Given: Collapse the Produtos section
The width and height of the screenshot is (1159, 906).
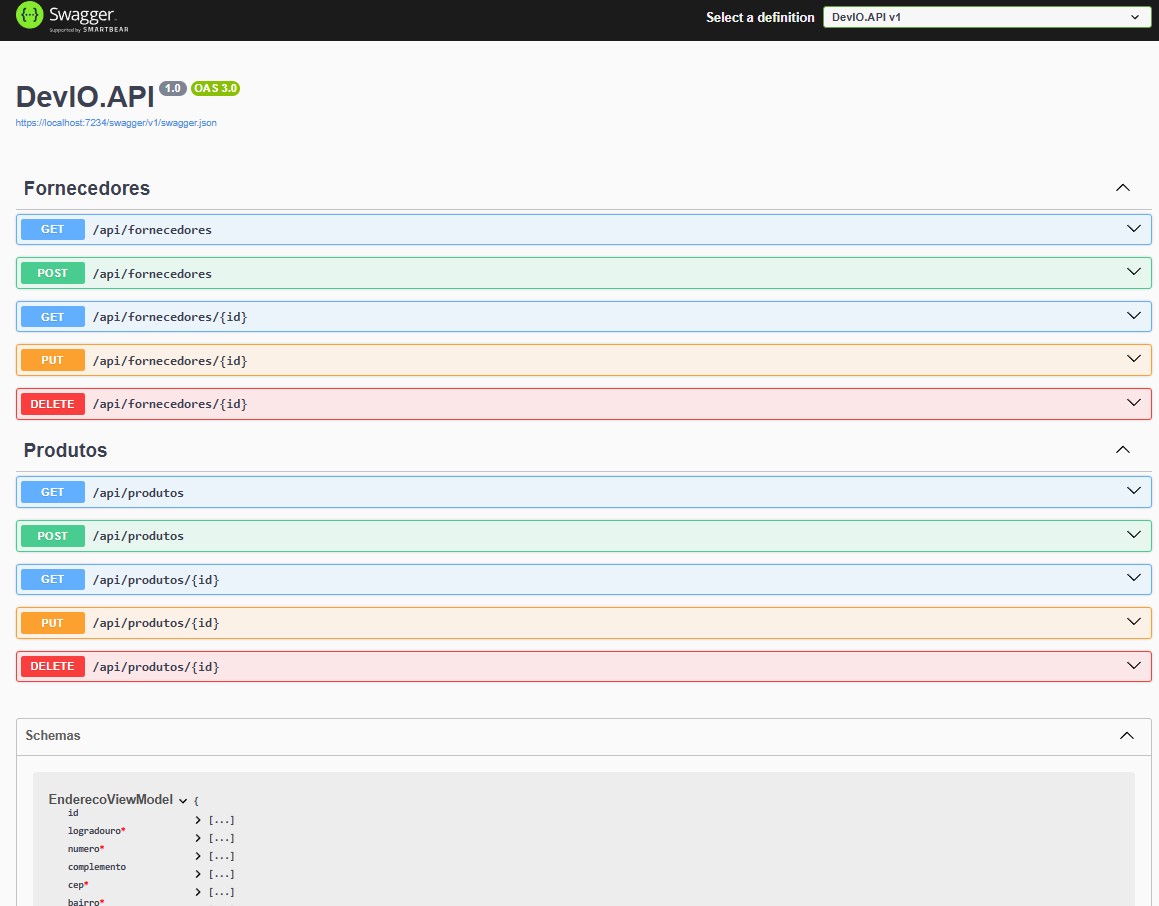Looking at the screenshot, I should tap(1122, 450).
